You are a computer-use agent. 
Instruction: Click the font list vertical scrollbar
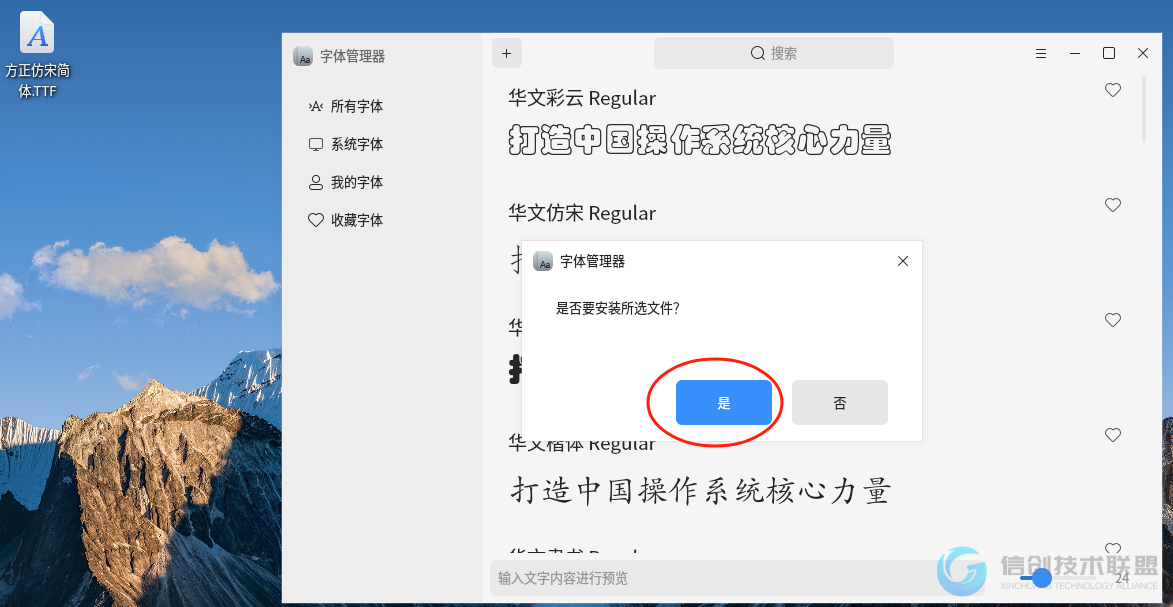1143,109
